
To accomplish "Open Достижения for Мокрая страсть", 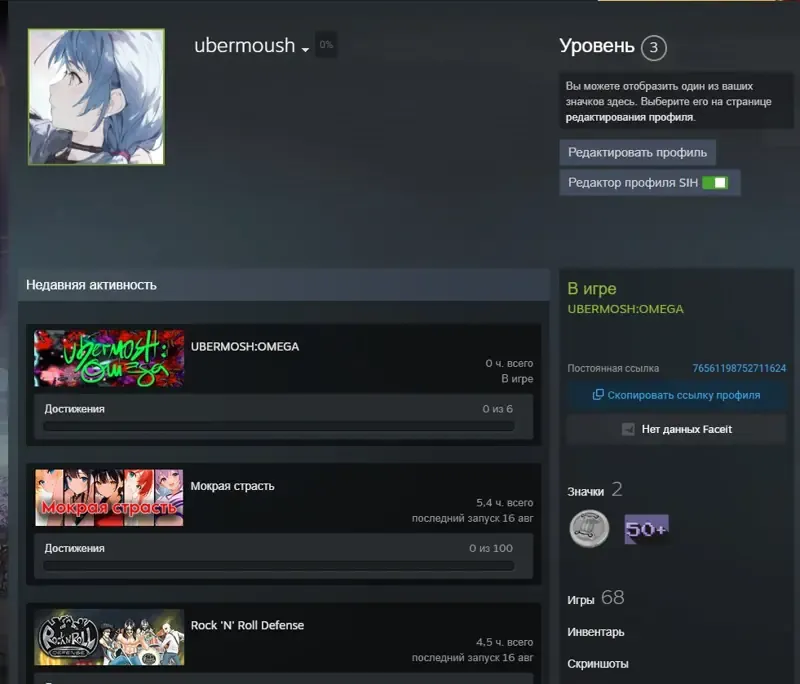I will point(74,548).
